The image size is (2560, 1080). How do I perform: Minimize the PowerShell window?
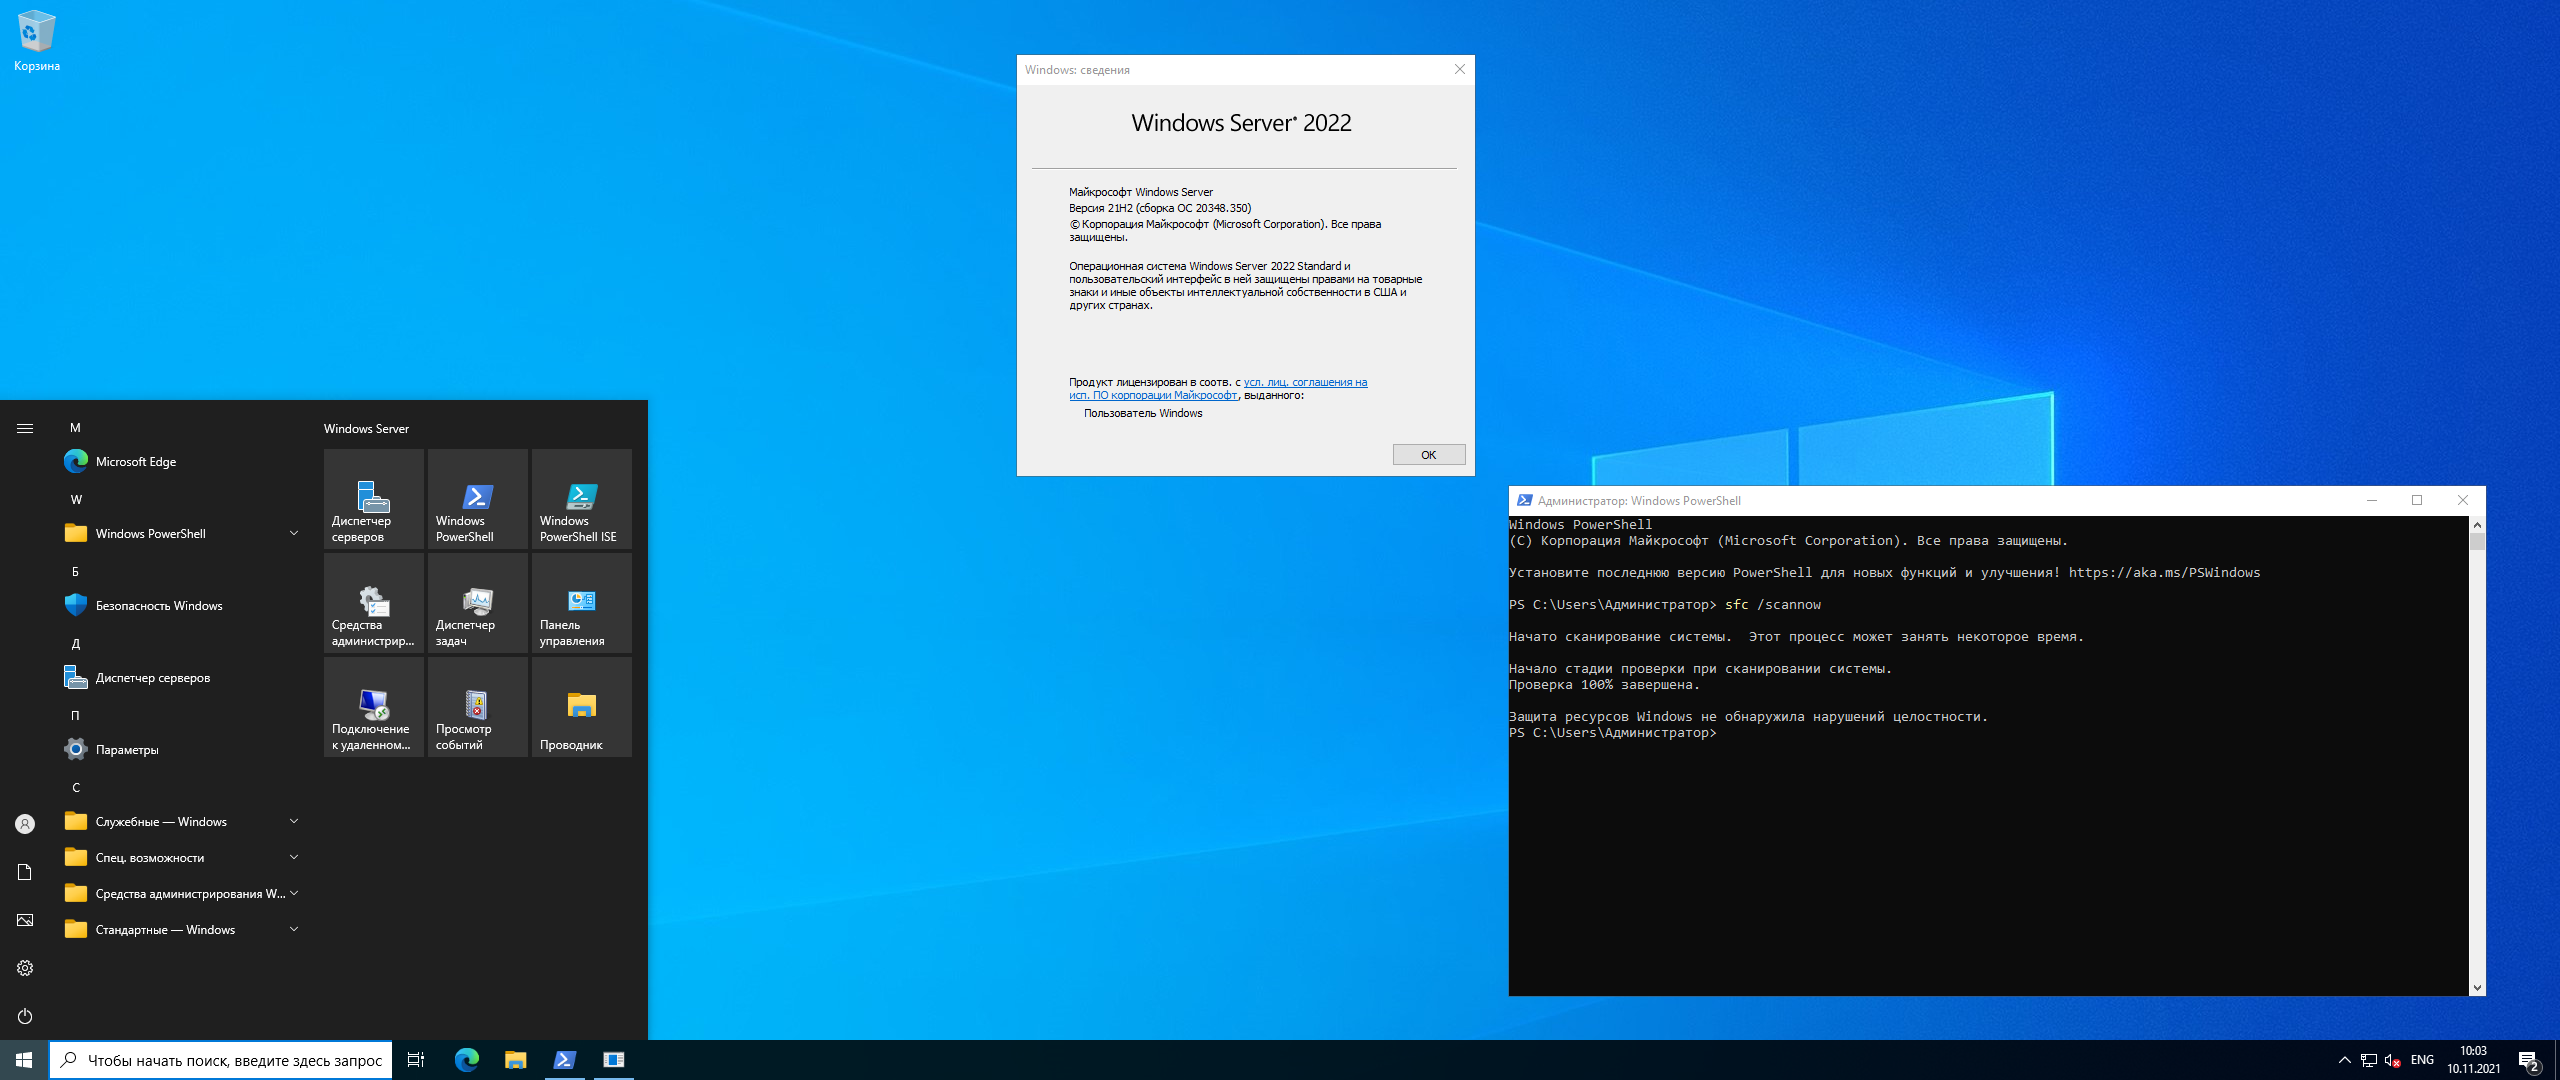[2372, 501]
